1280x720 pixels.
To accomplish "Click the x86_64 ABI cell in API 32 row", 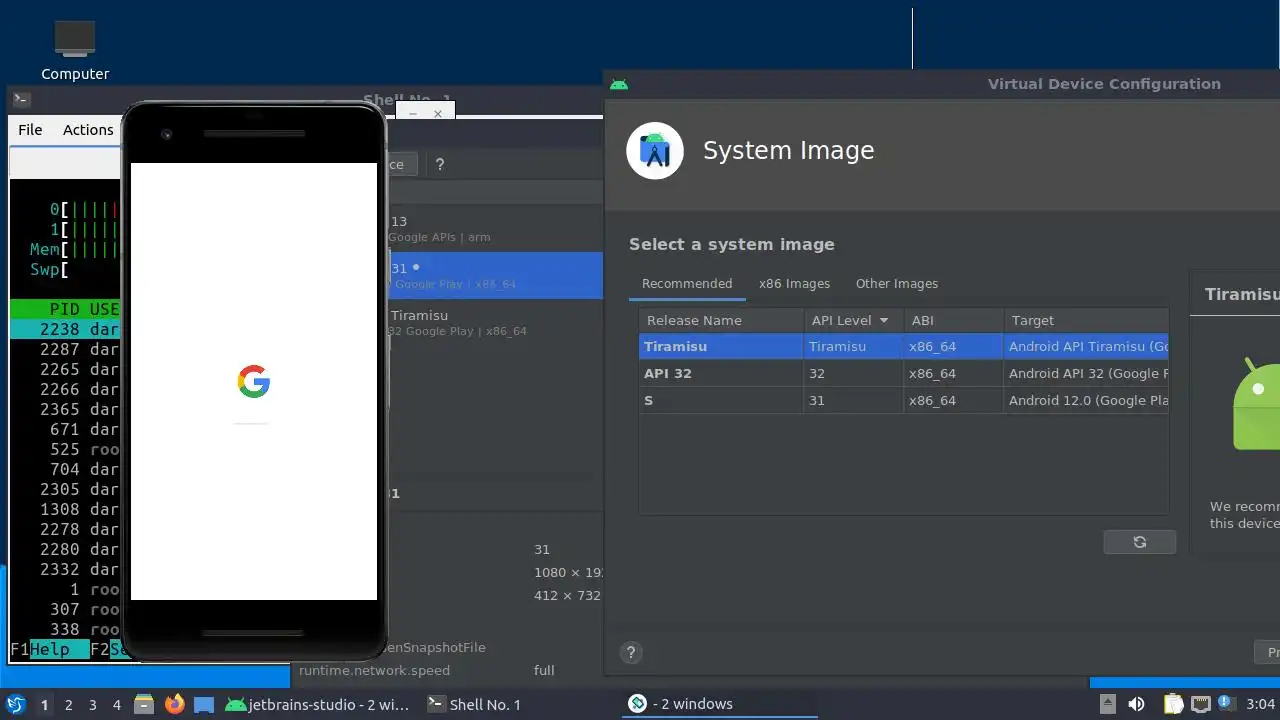I will tap(954, 374).
